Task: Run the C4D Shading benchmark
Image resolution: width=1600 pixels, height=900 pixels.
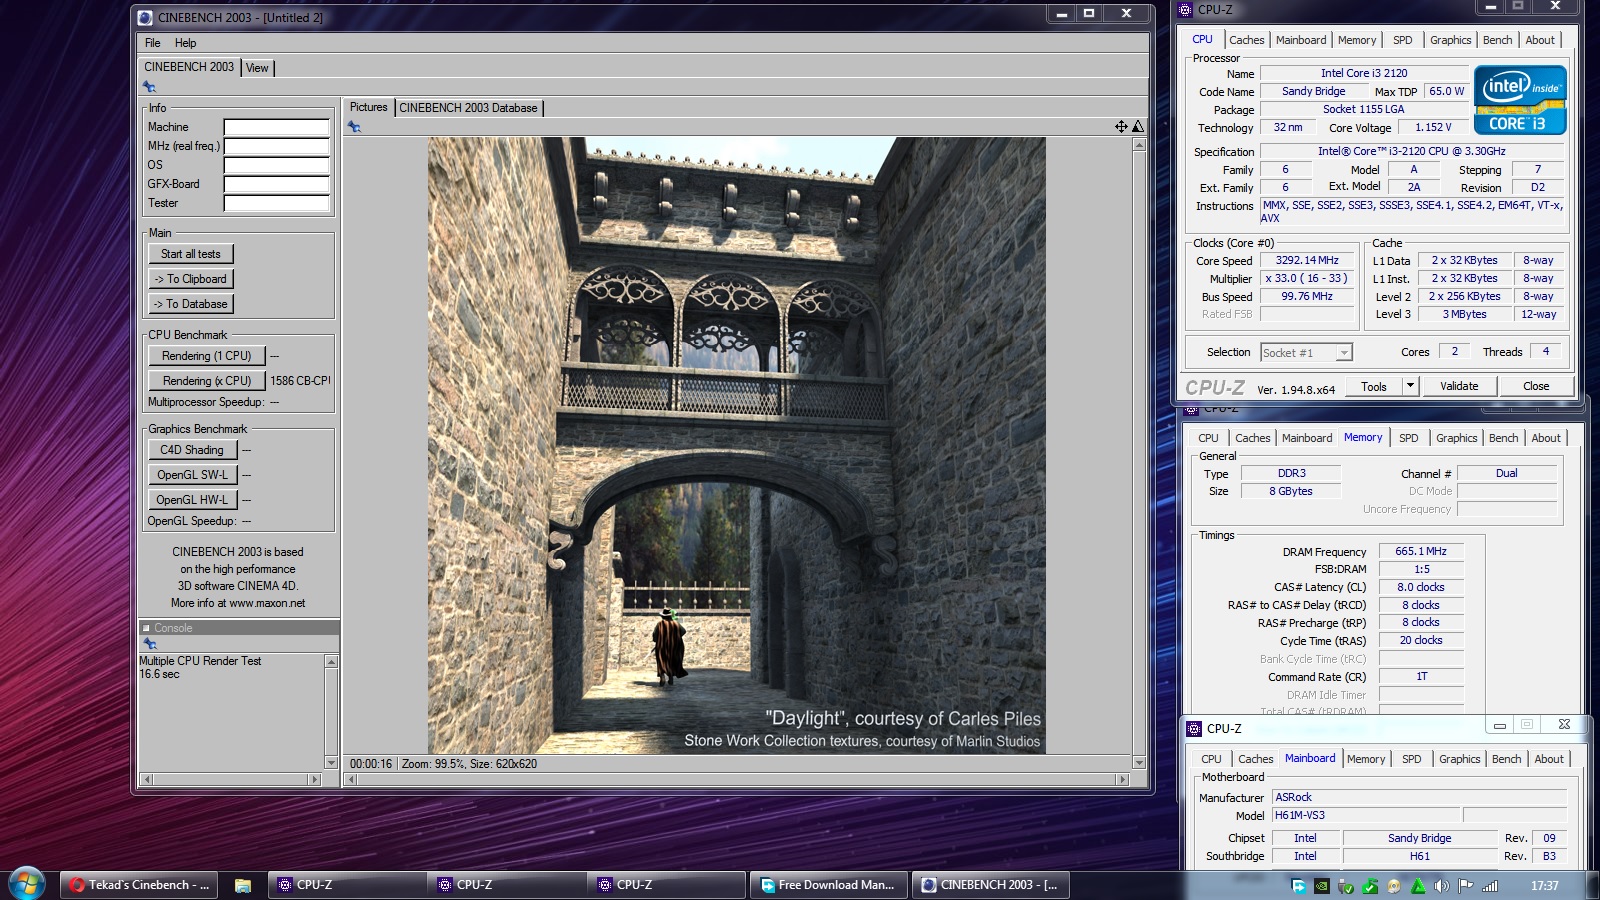Action: click(192, 450)
